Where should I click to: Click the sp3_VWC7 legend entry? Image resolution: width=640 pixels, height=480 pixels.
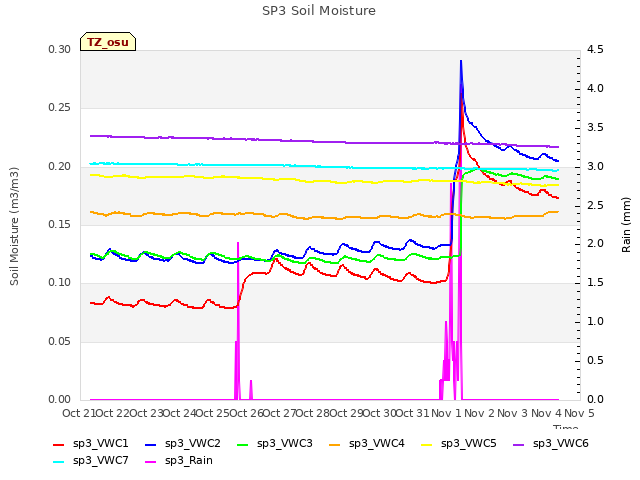tap(91, 461)
